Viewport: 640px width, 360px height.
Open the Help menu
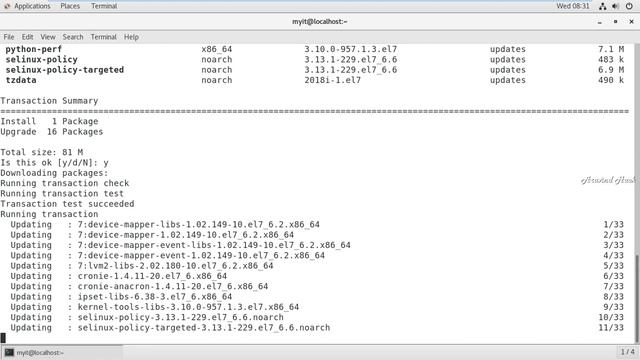click(131, 37)
